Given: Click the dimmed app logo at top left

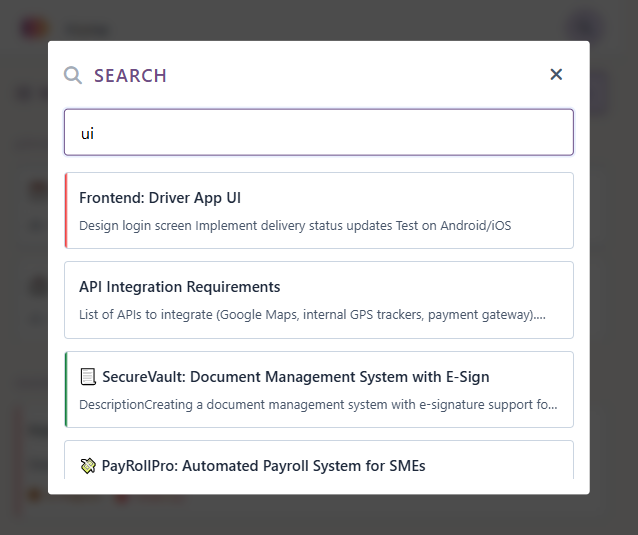Looking at the screenshot, I should pyautogui.click(x=33, y=28).
